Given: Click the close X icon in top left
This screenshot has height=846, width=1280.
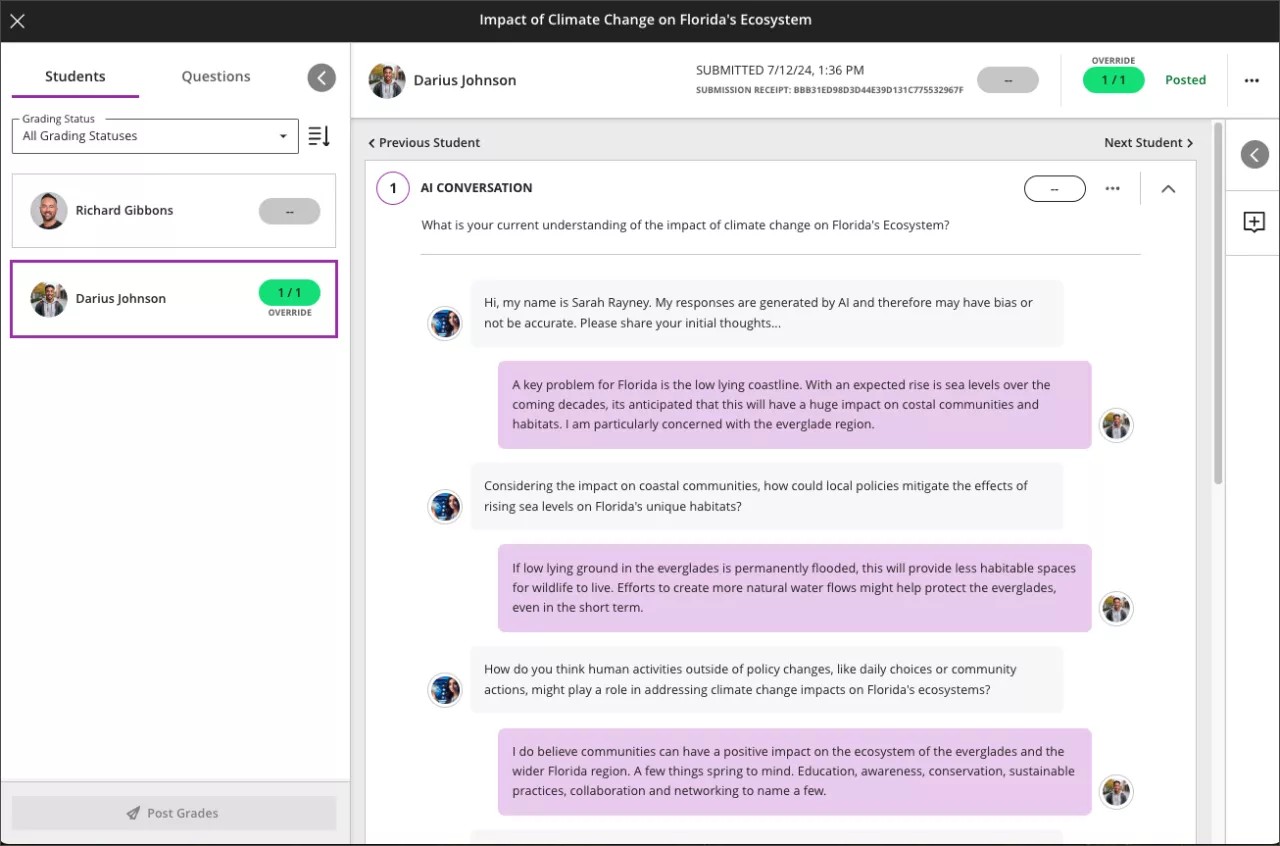Looking at the screenshot, I should tap(17, 20).
